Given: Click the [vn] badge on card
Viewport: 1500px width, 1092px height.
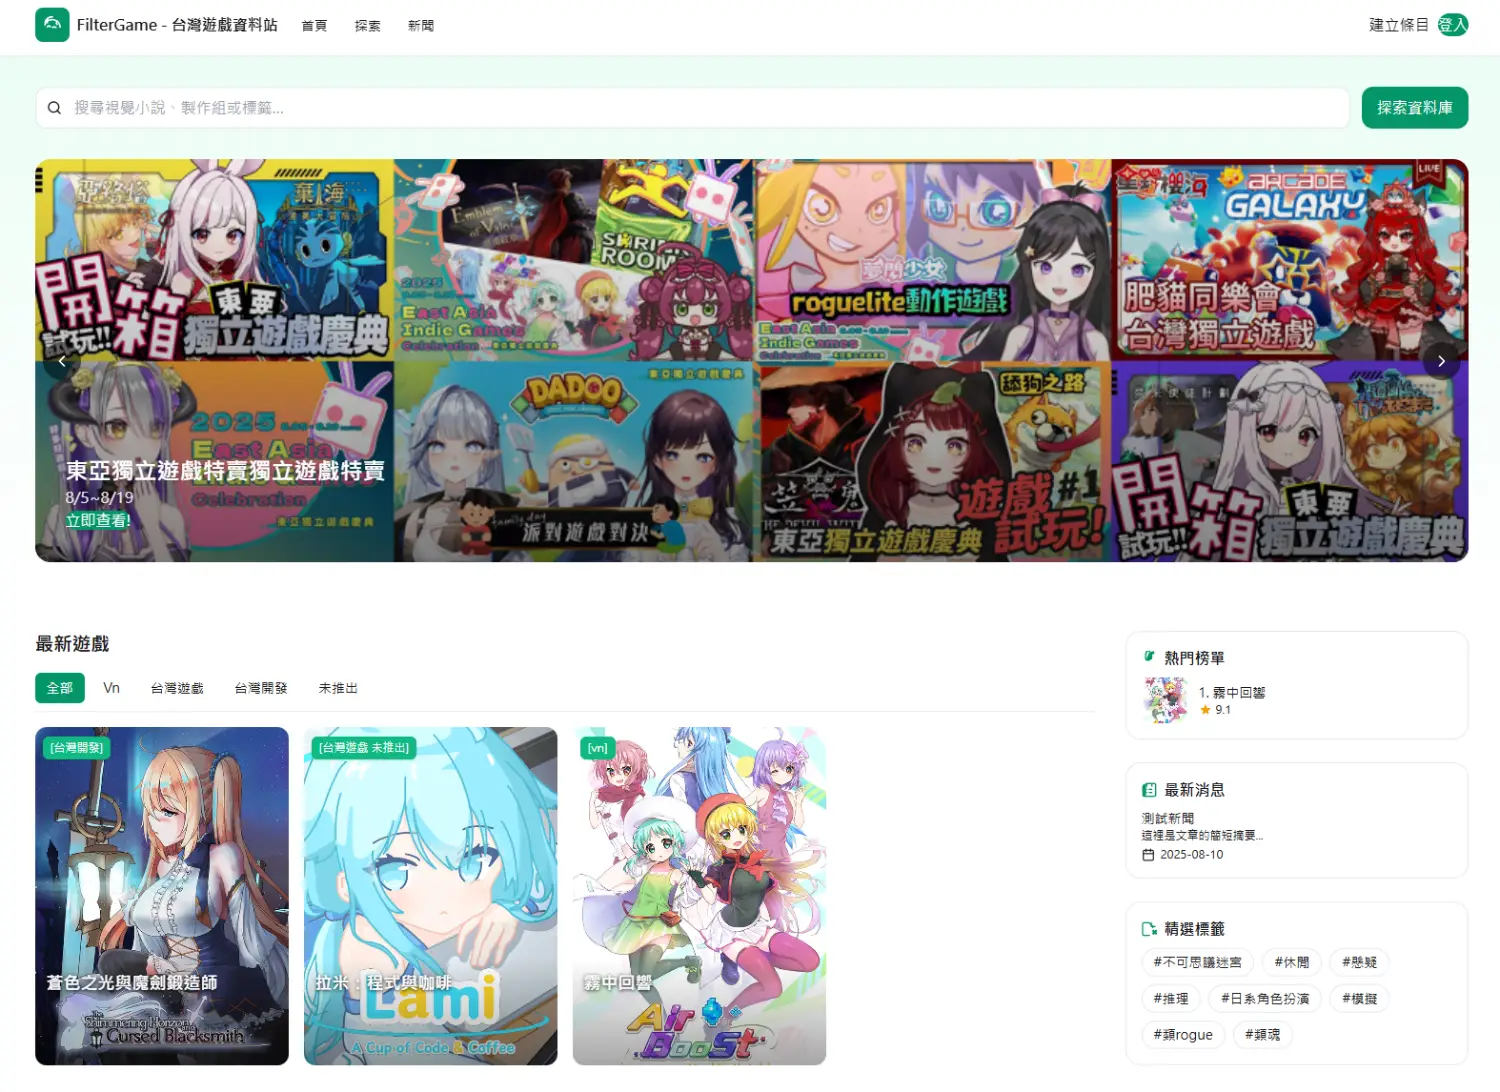Looking at the screenshot, I should click(598, 748).
